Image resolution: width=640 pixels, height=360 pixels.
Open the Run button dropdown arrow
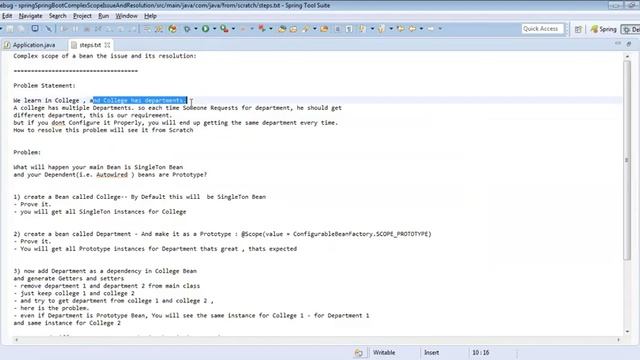214,29
